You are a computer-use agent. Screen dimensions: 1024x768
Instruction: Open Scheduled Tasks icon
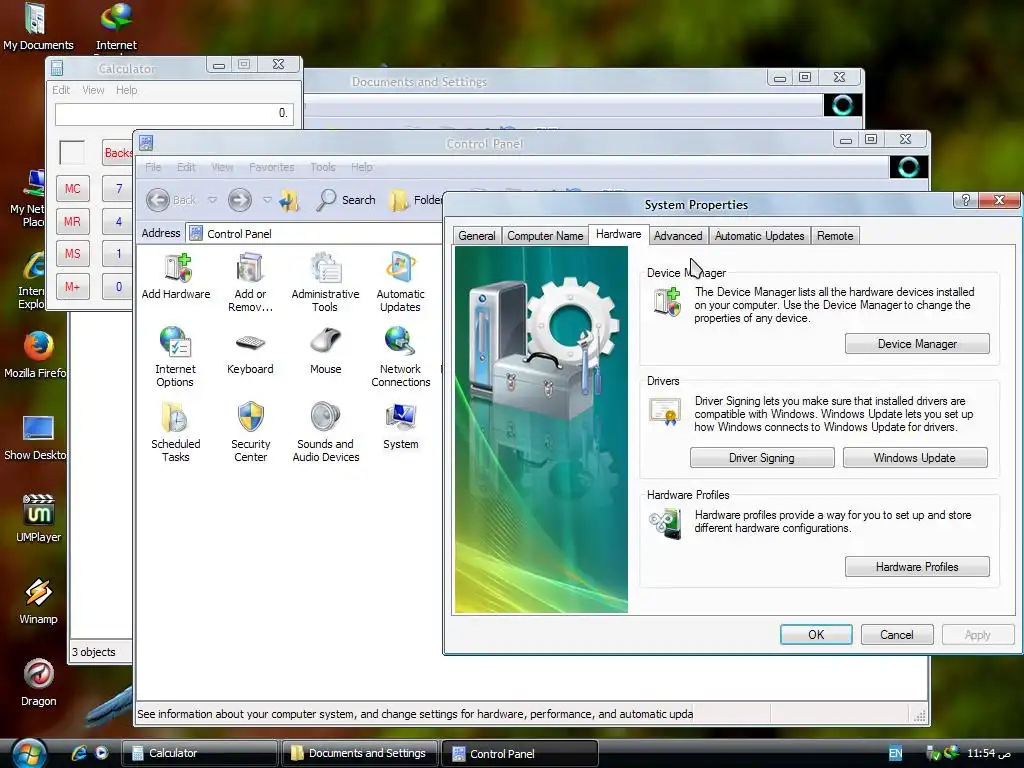[175, 433]
